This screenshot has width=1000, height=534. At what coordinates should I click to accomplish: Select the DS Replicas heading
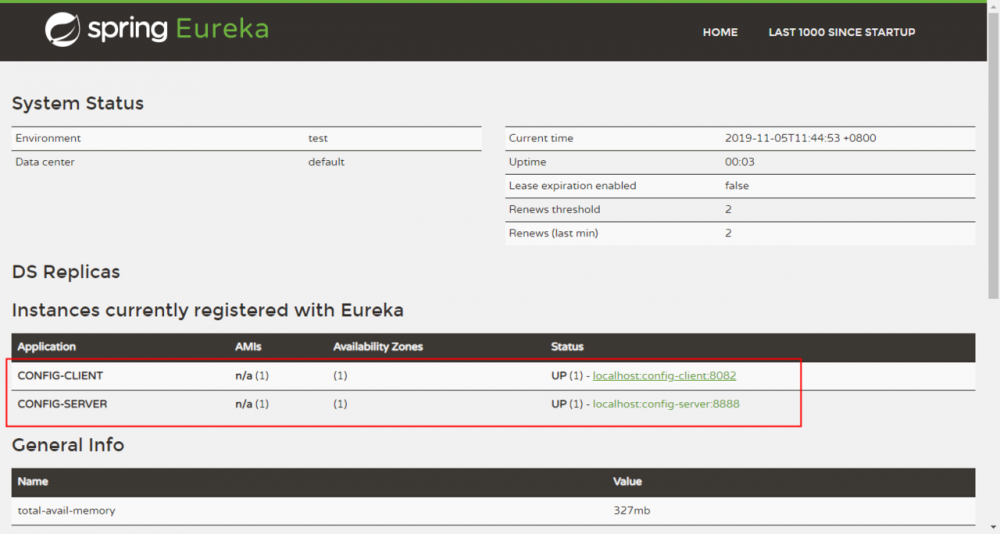click(x=66, y=272)
